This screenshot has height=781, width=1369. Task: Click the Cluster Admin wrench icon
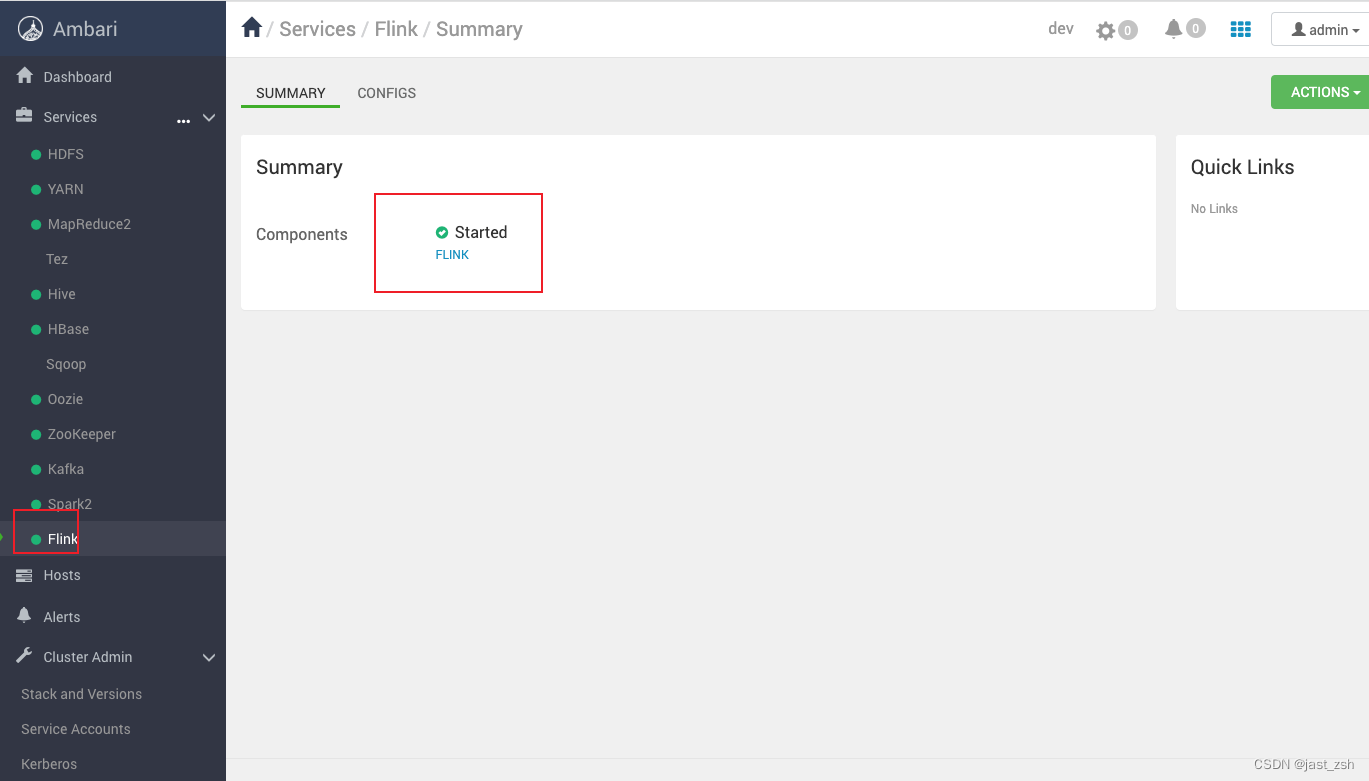(x=25, y=656)
